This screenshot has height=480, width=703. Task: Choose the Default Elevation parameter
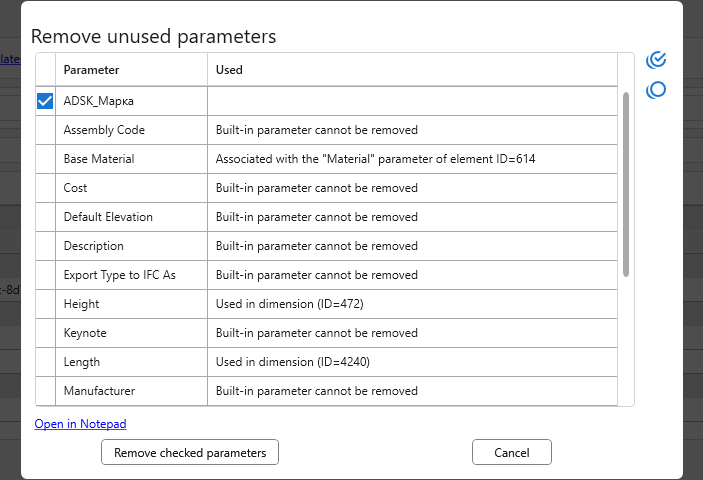108,217
